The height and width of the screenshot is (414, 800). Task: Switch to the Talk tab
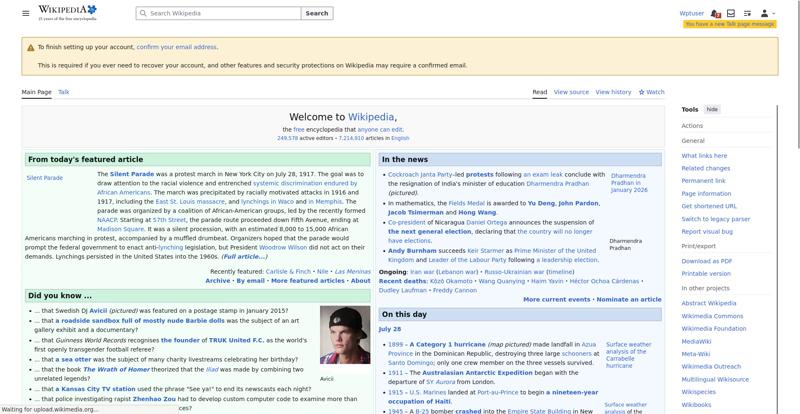click(x=64, y=92)
